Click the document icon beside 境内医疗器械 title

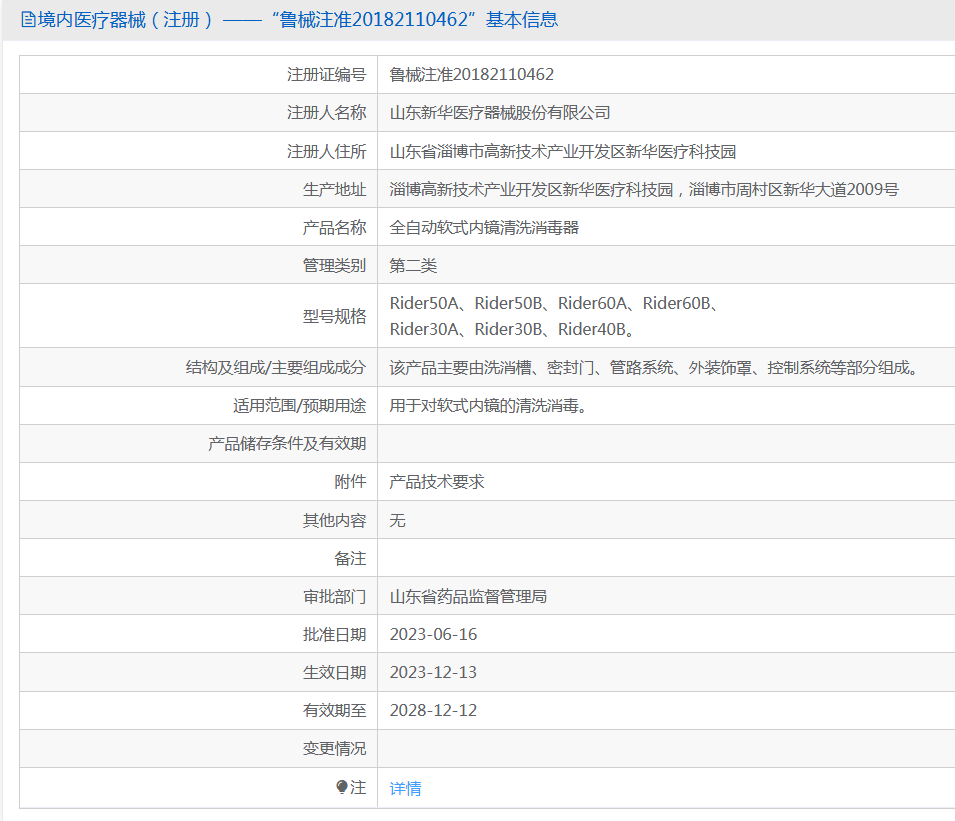[x=28, y=20]
